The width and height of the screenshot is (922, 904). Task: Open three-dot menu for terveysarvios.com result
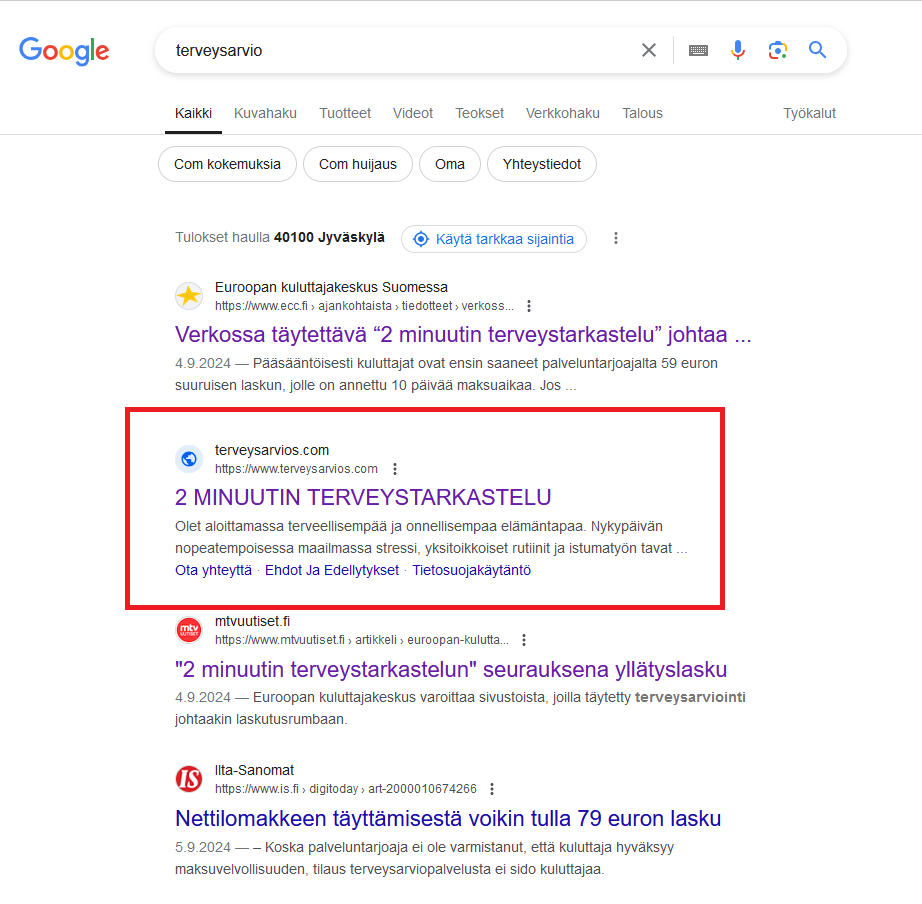point(395,469)
